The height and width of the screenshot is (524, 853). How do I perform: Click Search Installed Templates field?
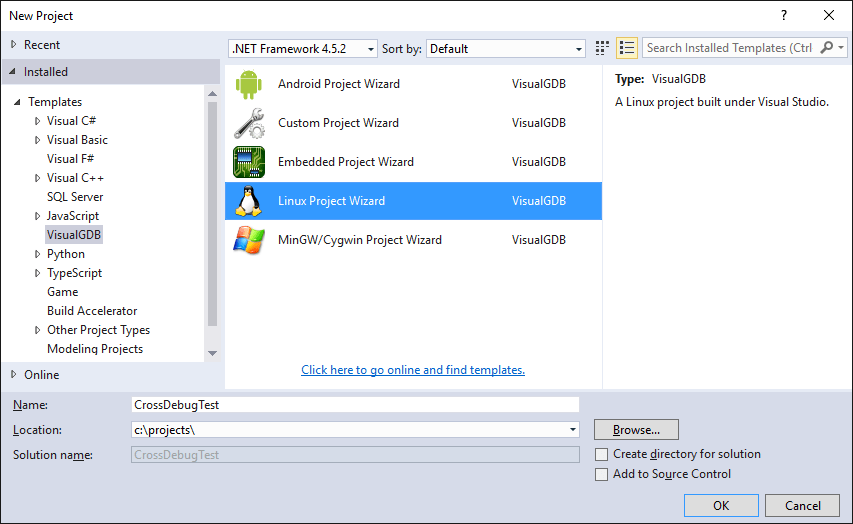coord(731,47)
